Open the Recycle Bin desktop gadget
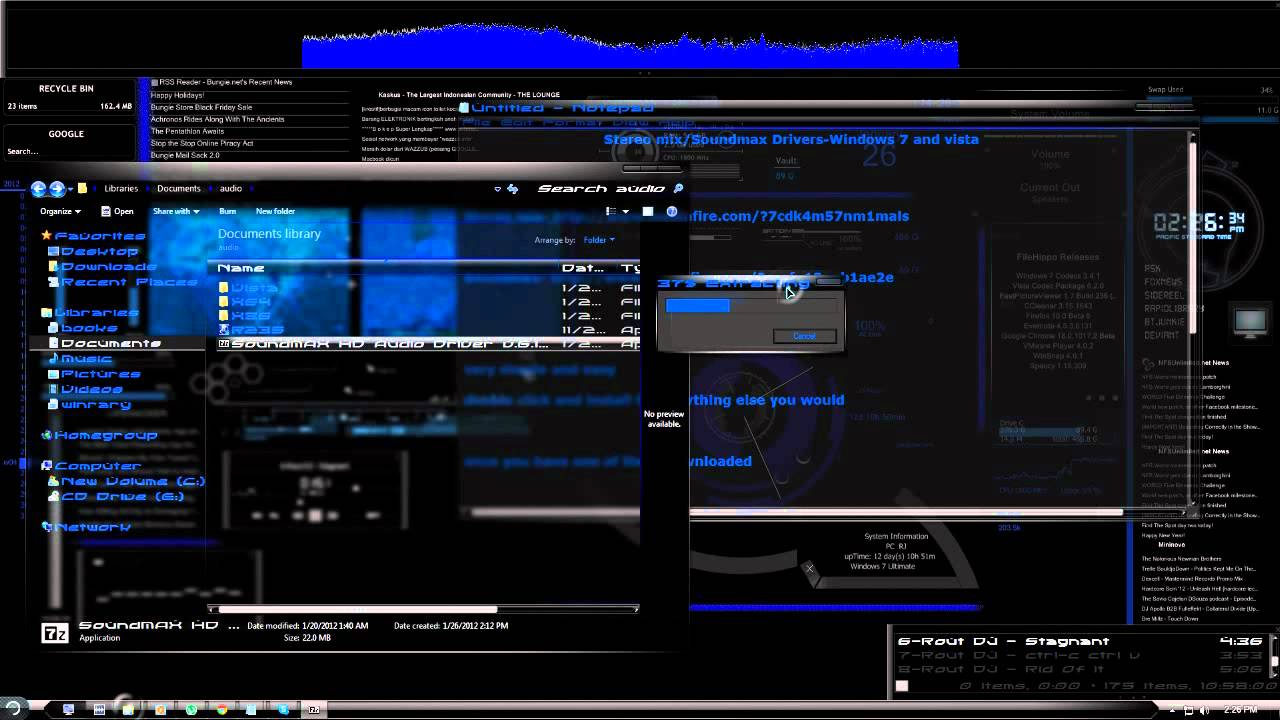 point(66,97)
